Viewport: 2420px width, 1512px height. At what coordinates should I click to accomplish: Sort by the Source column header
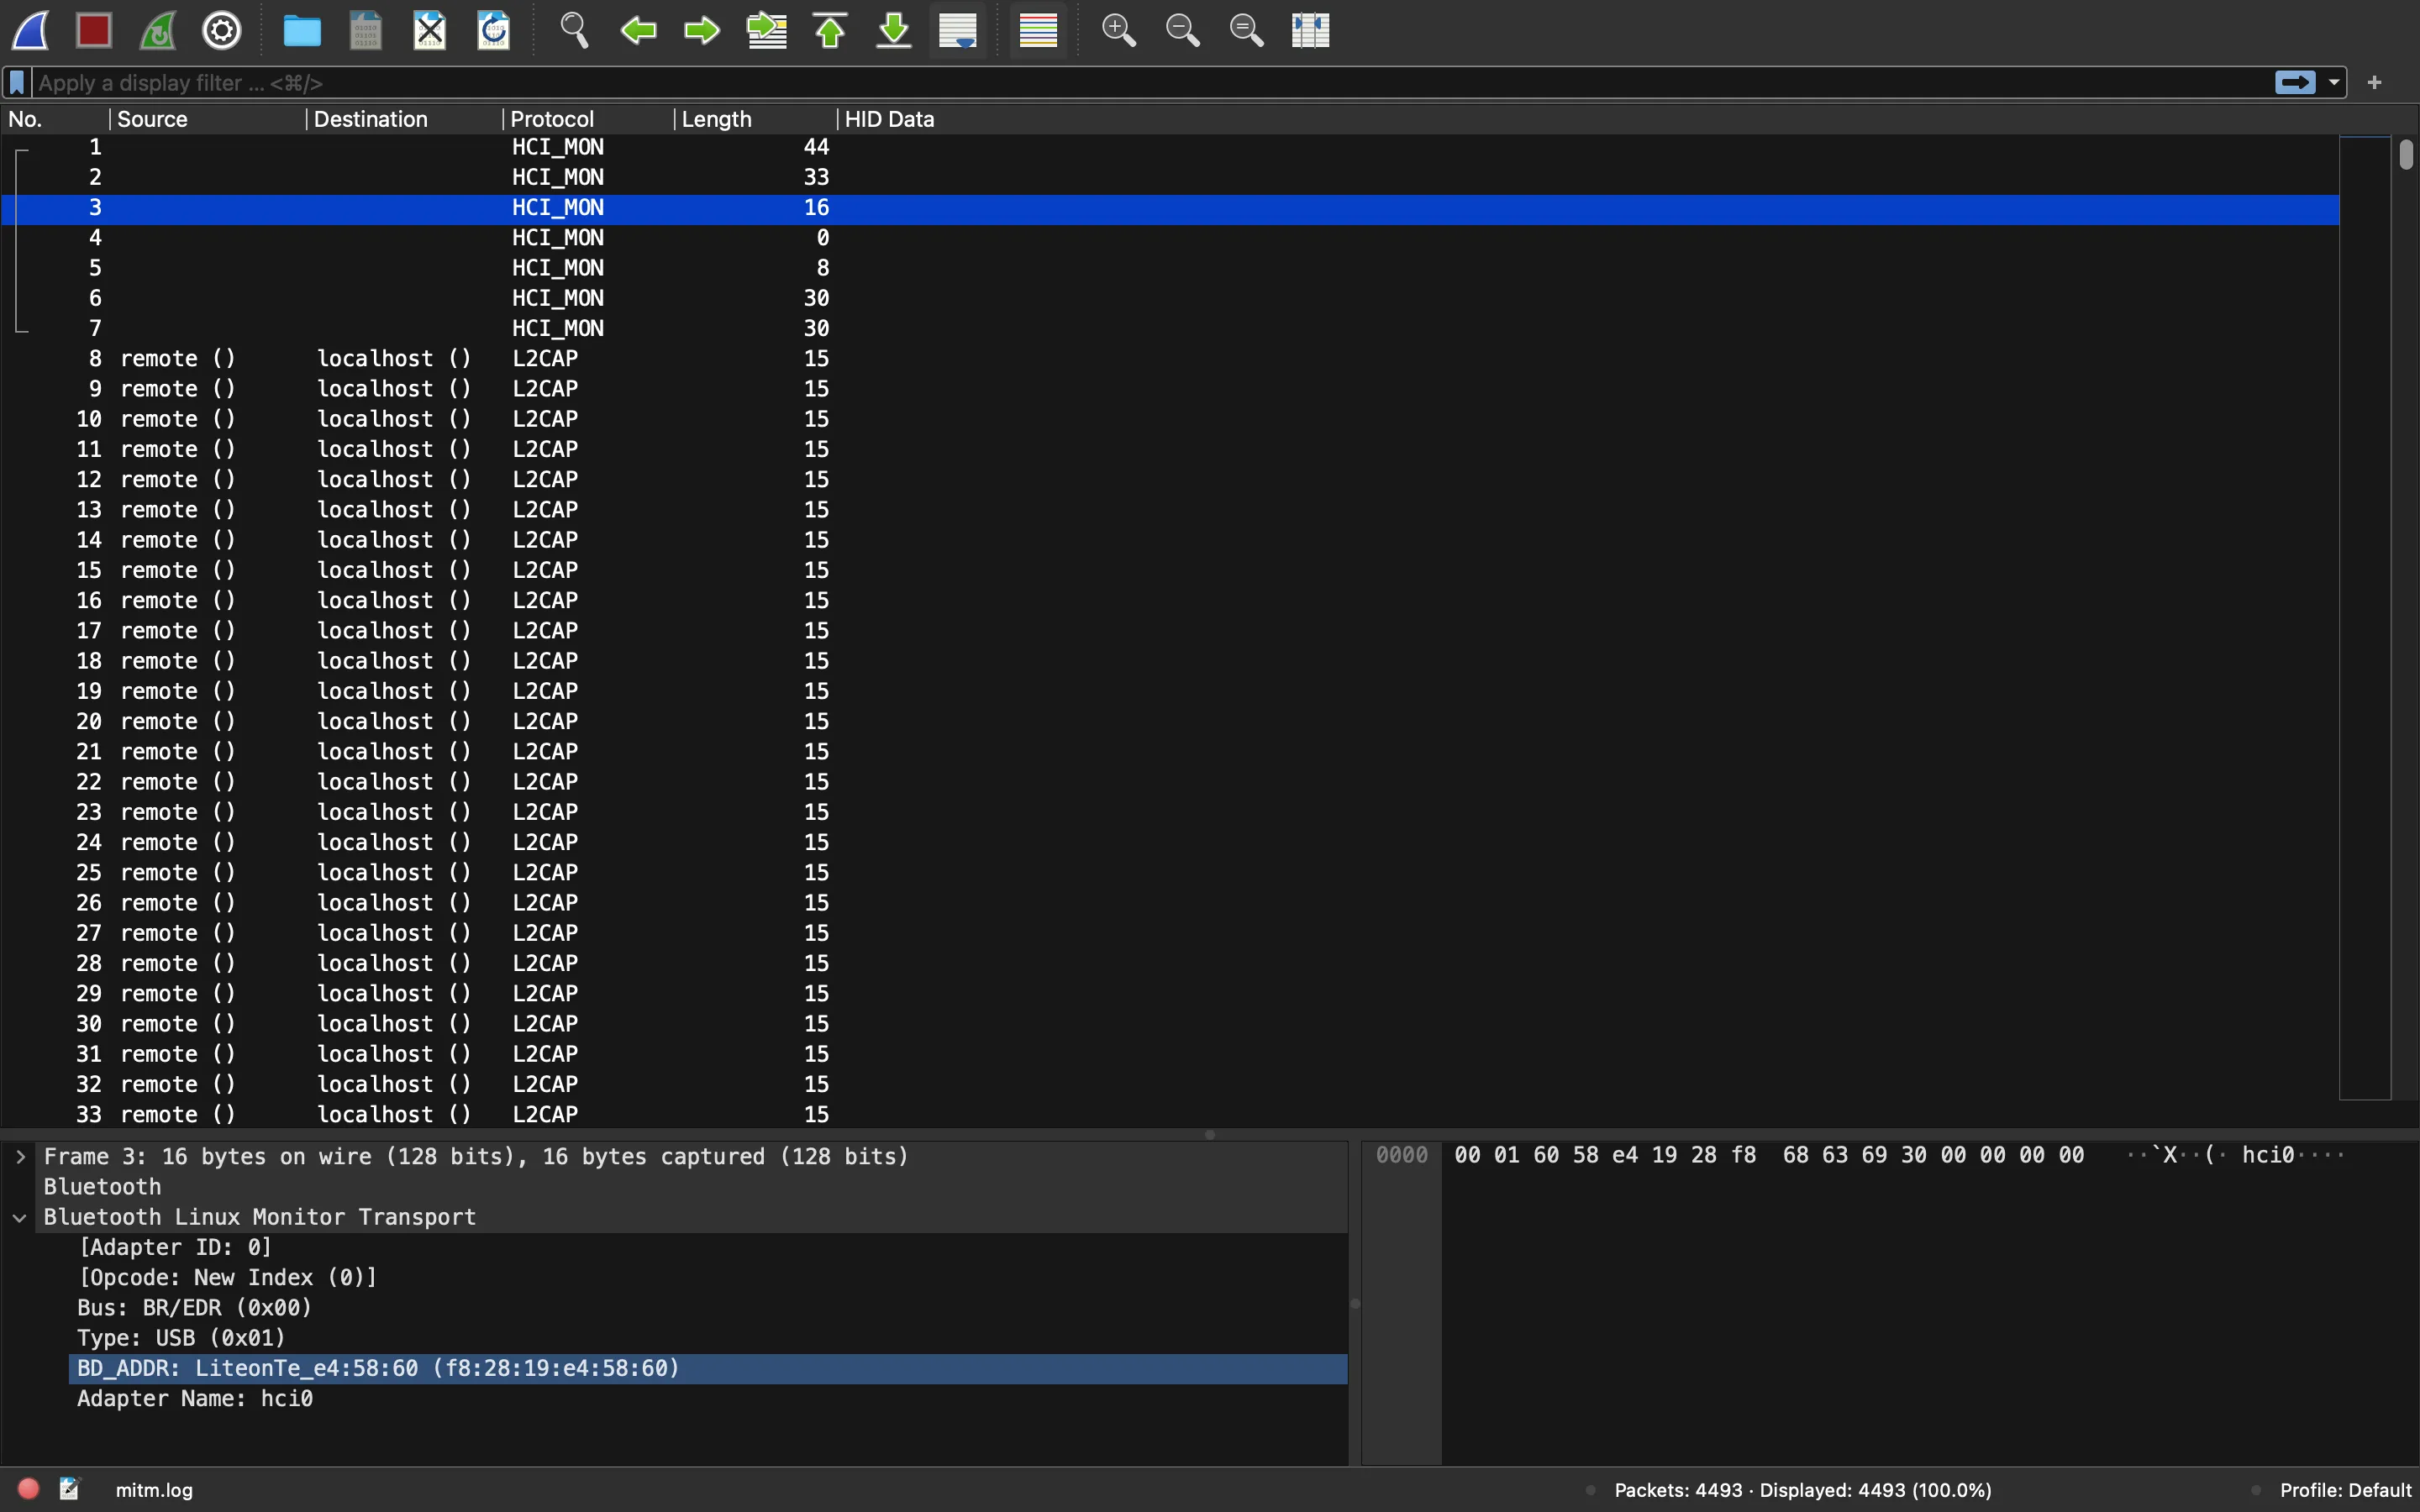point(207,119)
